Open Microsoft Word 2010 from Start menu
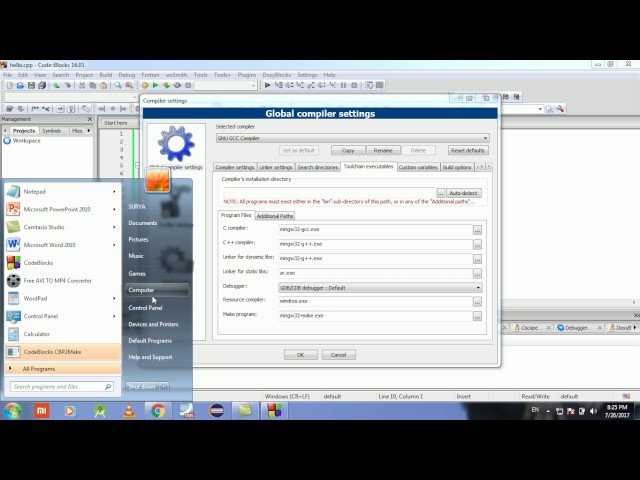The image size is (640, 480). pos(60,245)
